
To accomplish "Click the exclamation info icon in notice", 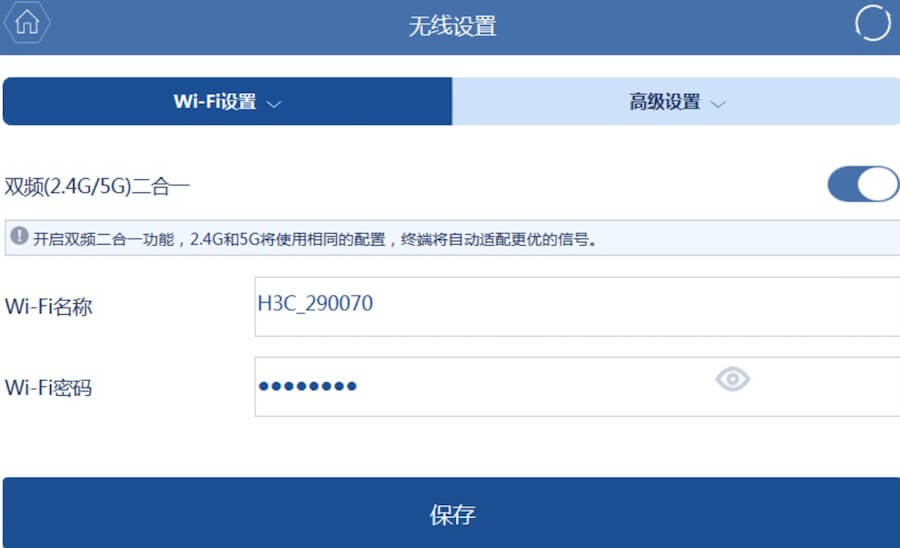I will [19, 239].
